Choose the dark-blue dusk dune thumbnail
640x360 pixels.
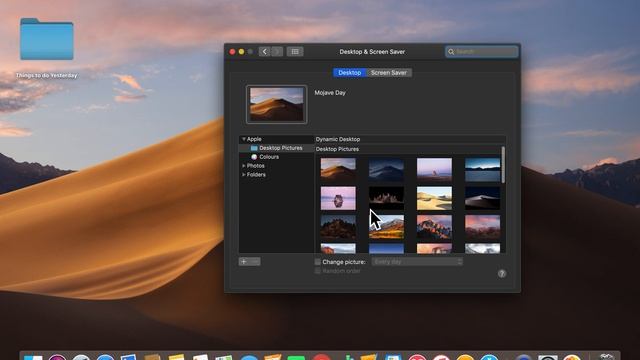[x=386, y=169]
